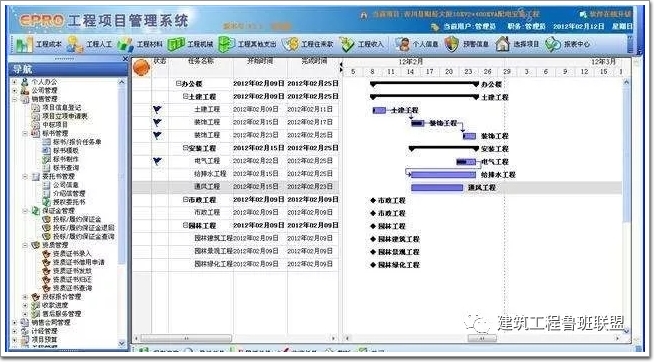Click the 通风工程 bar in Gantt chart
Image resolution: width=654 pixels, height=362 pixels.
tap(437, 188)
